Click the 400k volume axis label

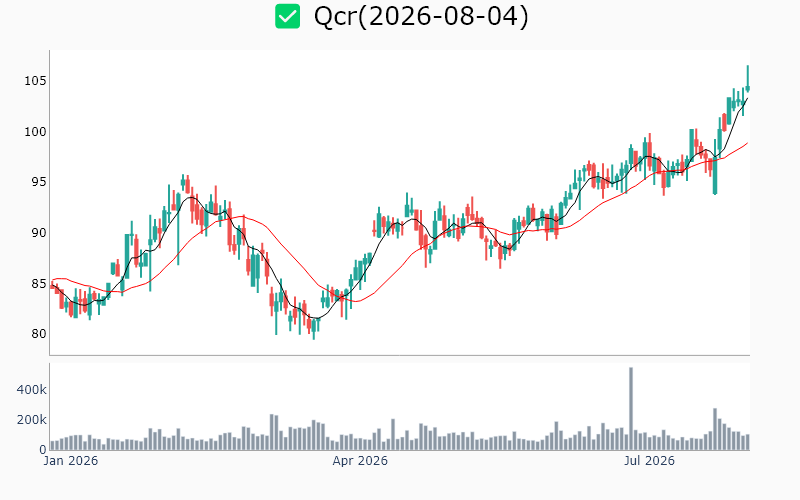(x=31, y=390)
